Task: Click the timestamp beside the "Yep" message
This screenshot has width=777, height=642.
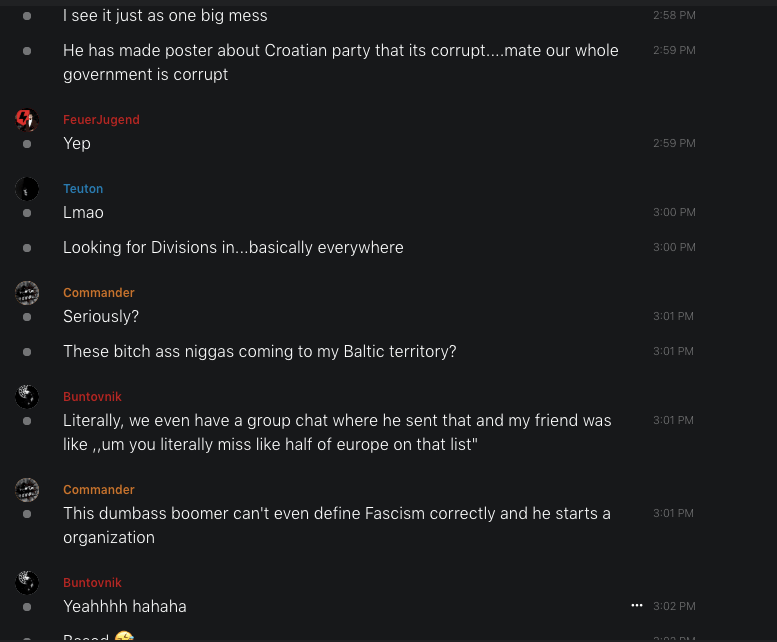Action: tap(674, 144)
